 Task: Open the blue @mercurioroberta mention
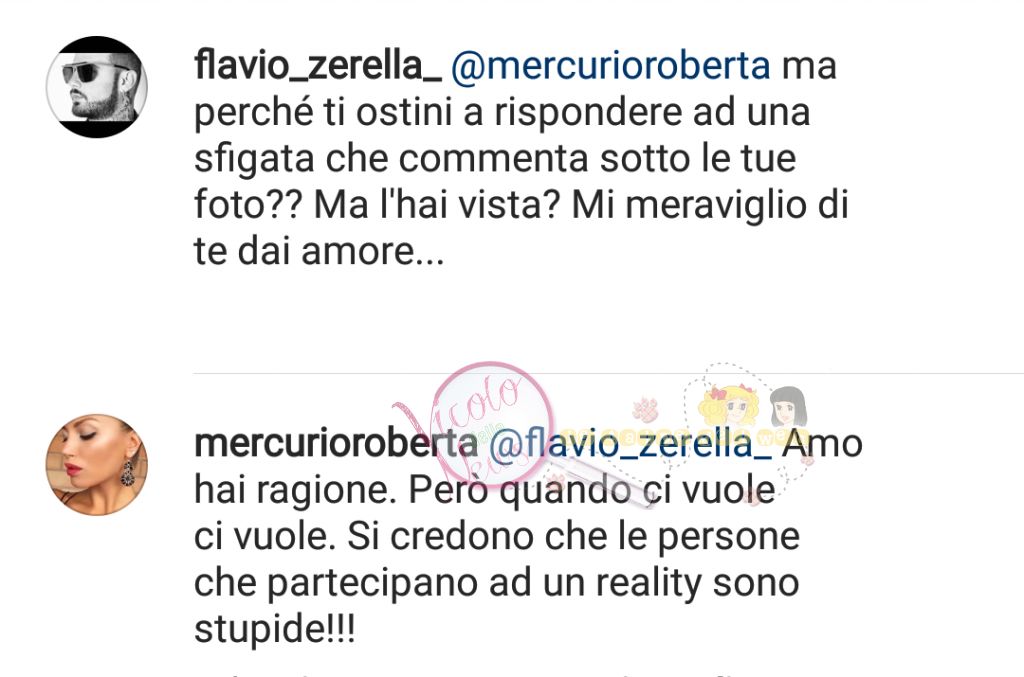tap(611, 66)
